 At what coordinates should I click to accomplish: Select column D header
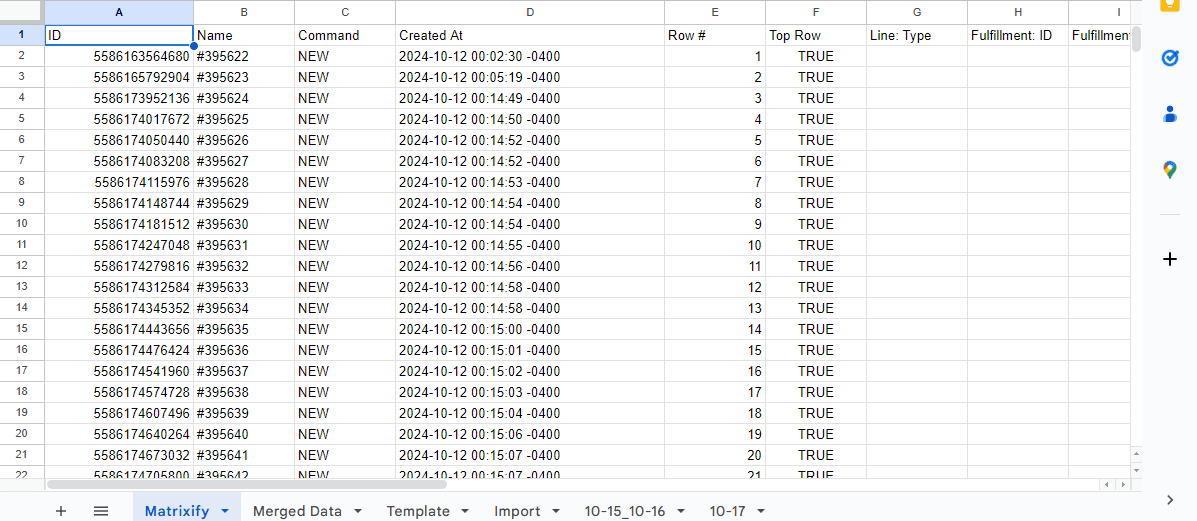(530, 12)
